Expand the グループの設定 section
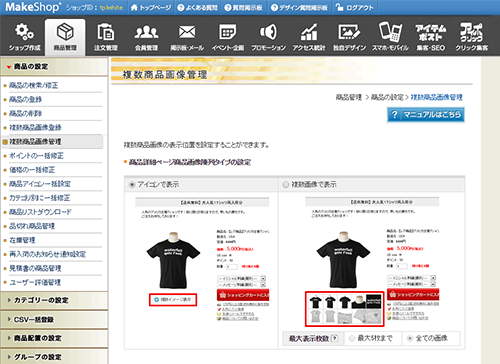This screenshot has width=500, height=364. coord(54,357)
